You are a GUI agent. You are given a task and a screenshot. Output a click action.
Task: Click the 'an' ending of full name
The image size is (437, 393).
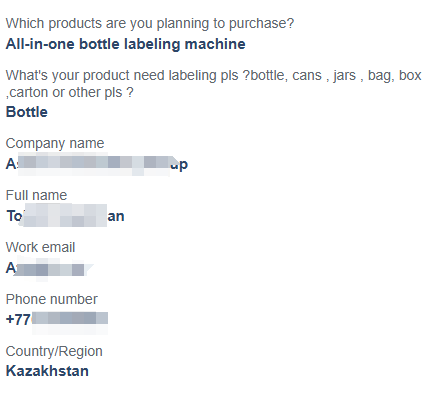point(116,216)
